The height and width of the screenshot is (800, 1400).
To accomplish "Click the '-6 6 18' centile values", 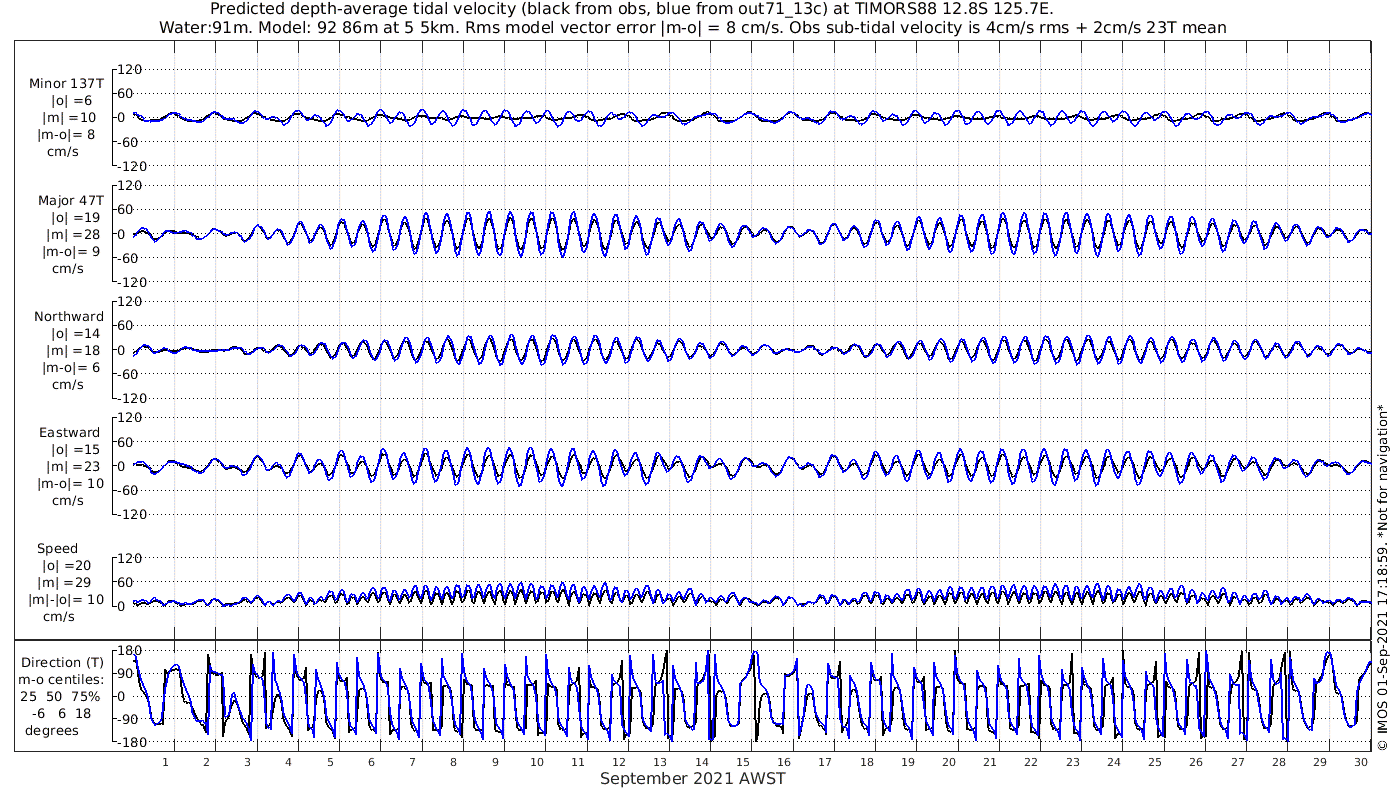I will click(60, 713).
